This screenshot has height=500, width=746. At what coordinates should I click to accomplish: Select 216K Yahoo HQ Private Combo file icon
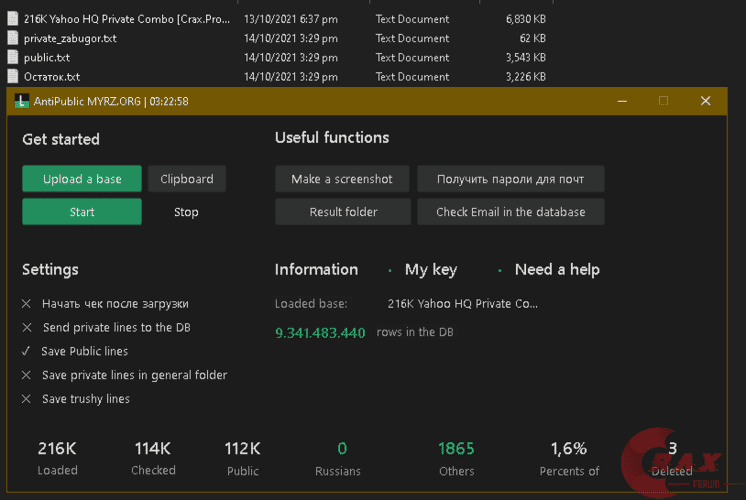coord(13,19)
